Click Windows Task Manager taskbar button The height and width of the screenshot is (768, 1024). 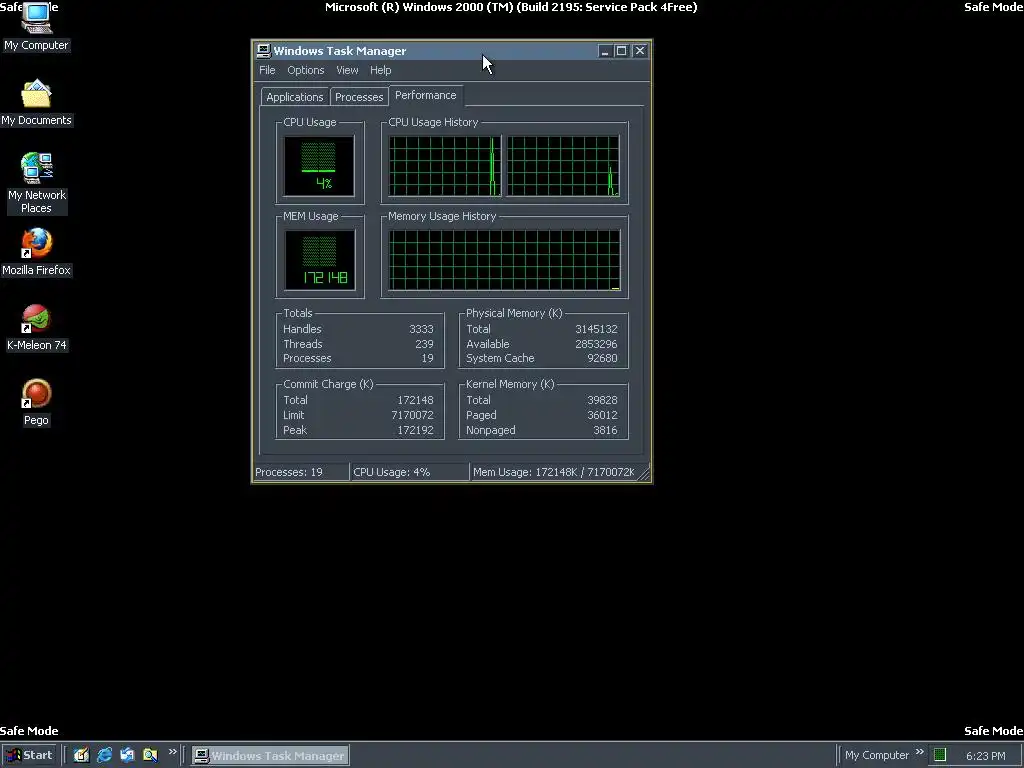click(270, 756)
